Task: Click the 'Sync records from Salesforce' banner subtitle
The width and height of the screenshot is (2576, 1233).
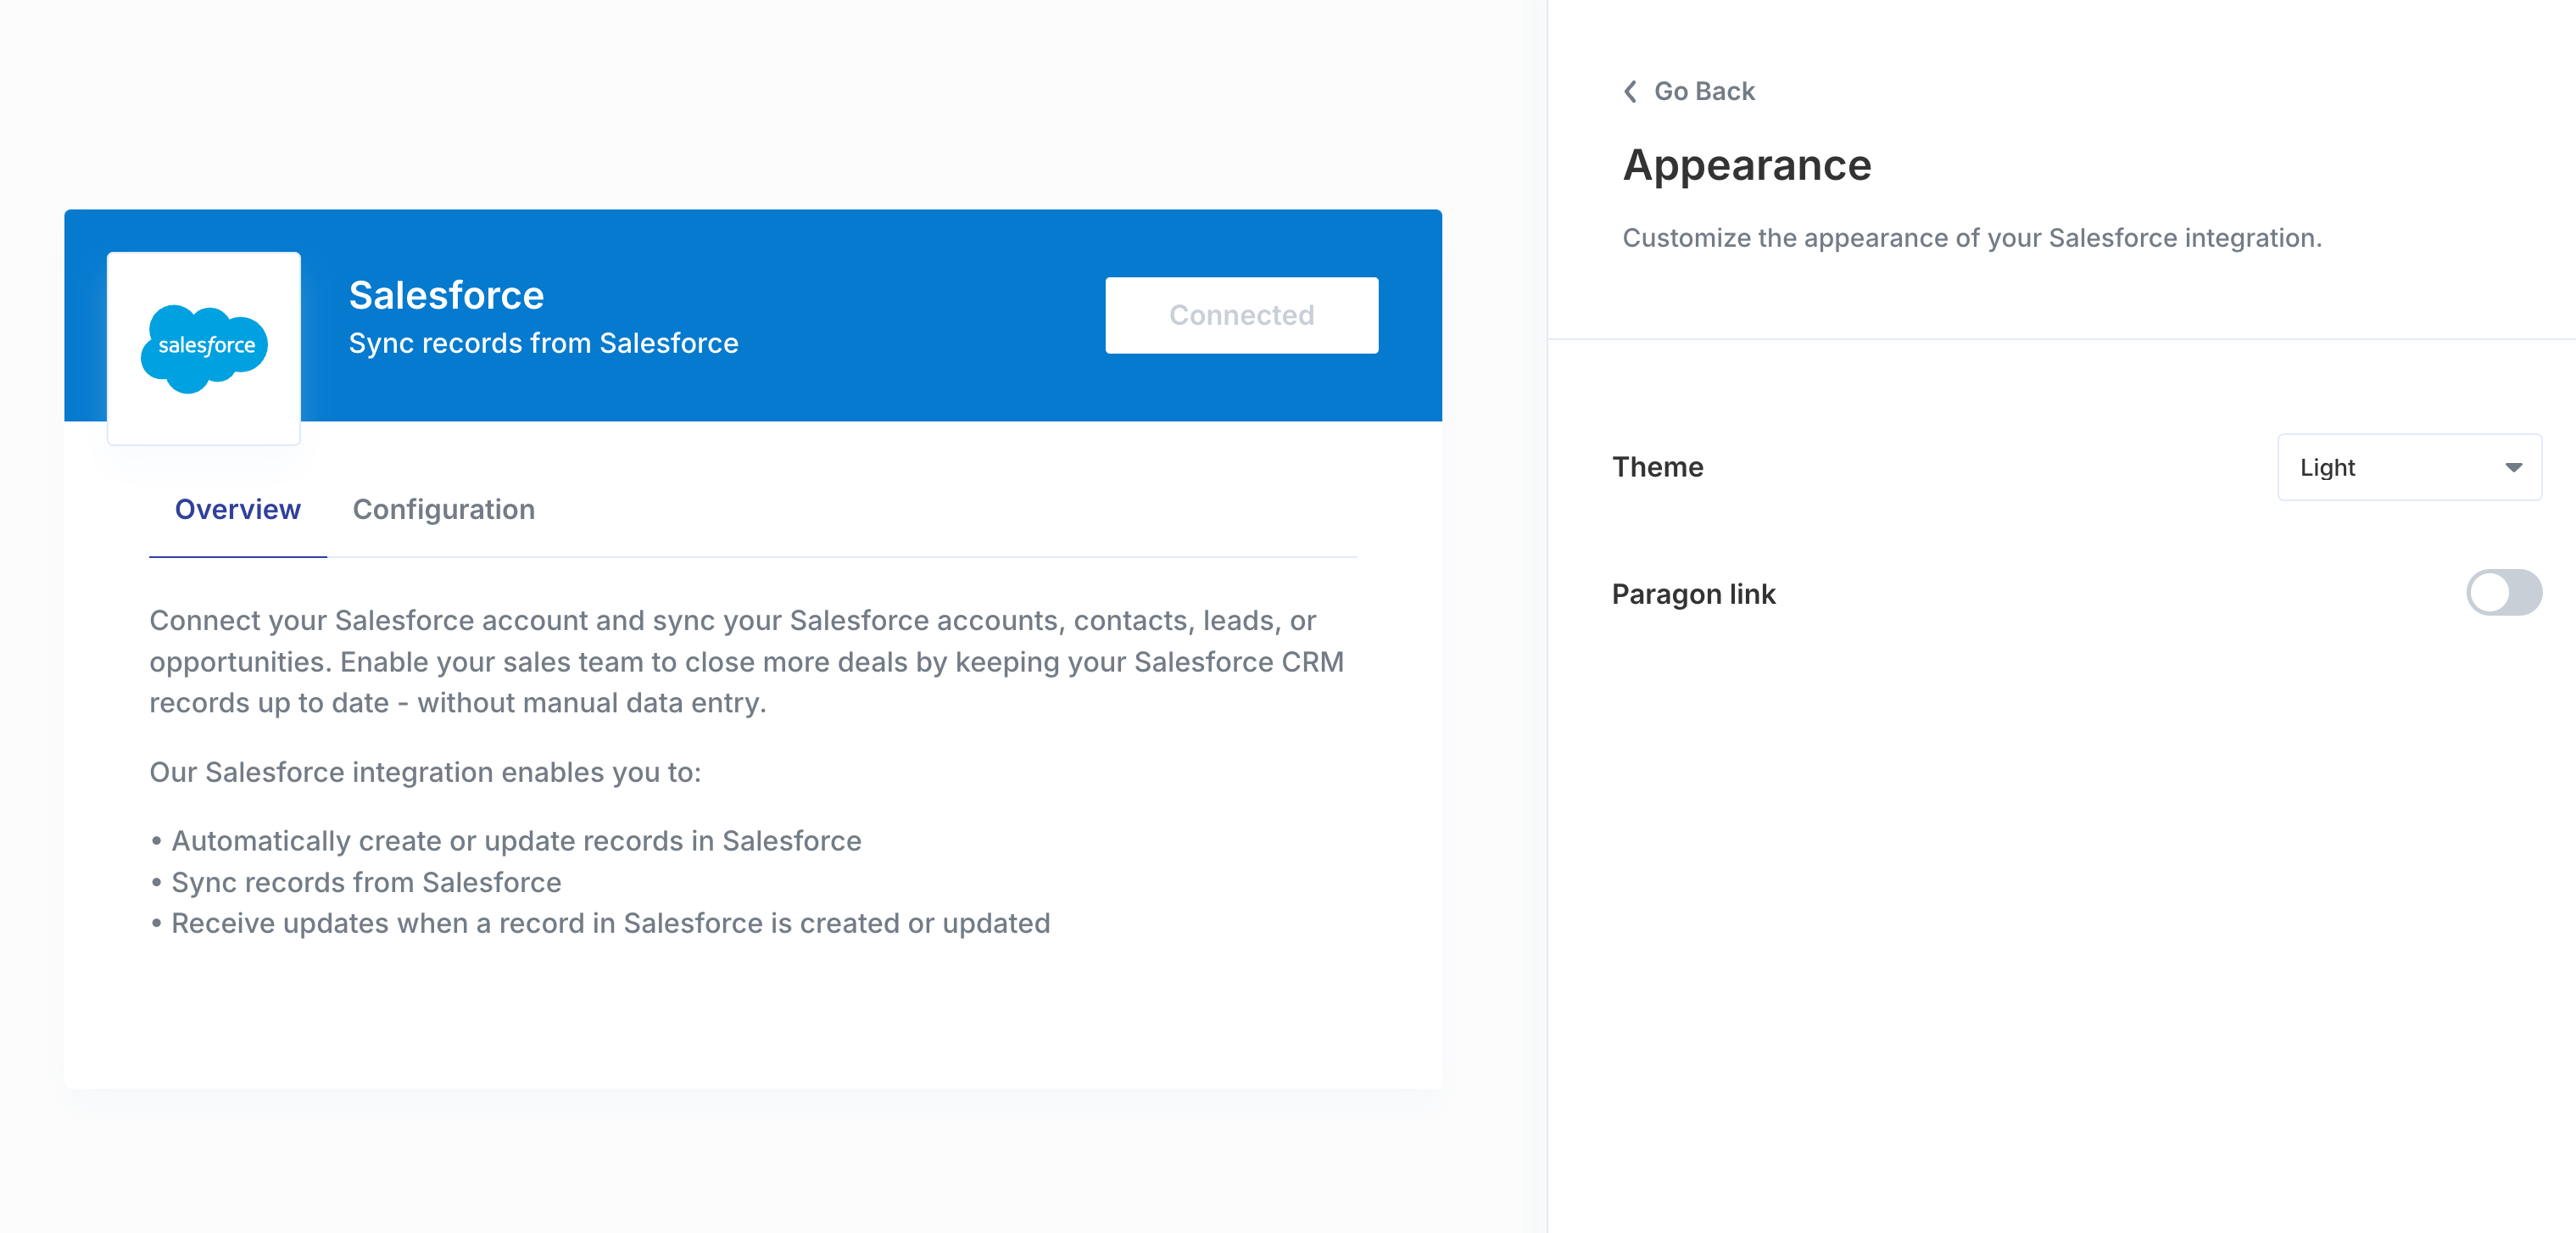Action: (x=543, y=343)
